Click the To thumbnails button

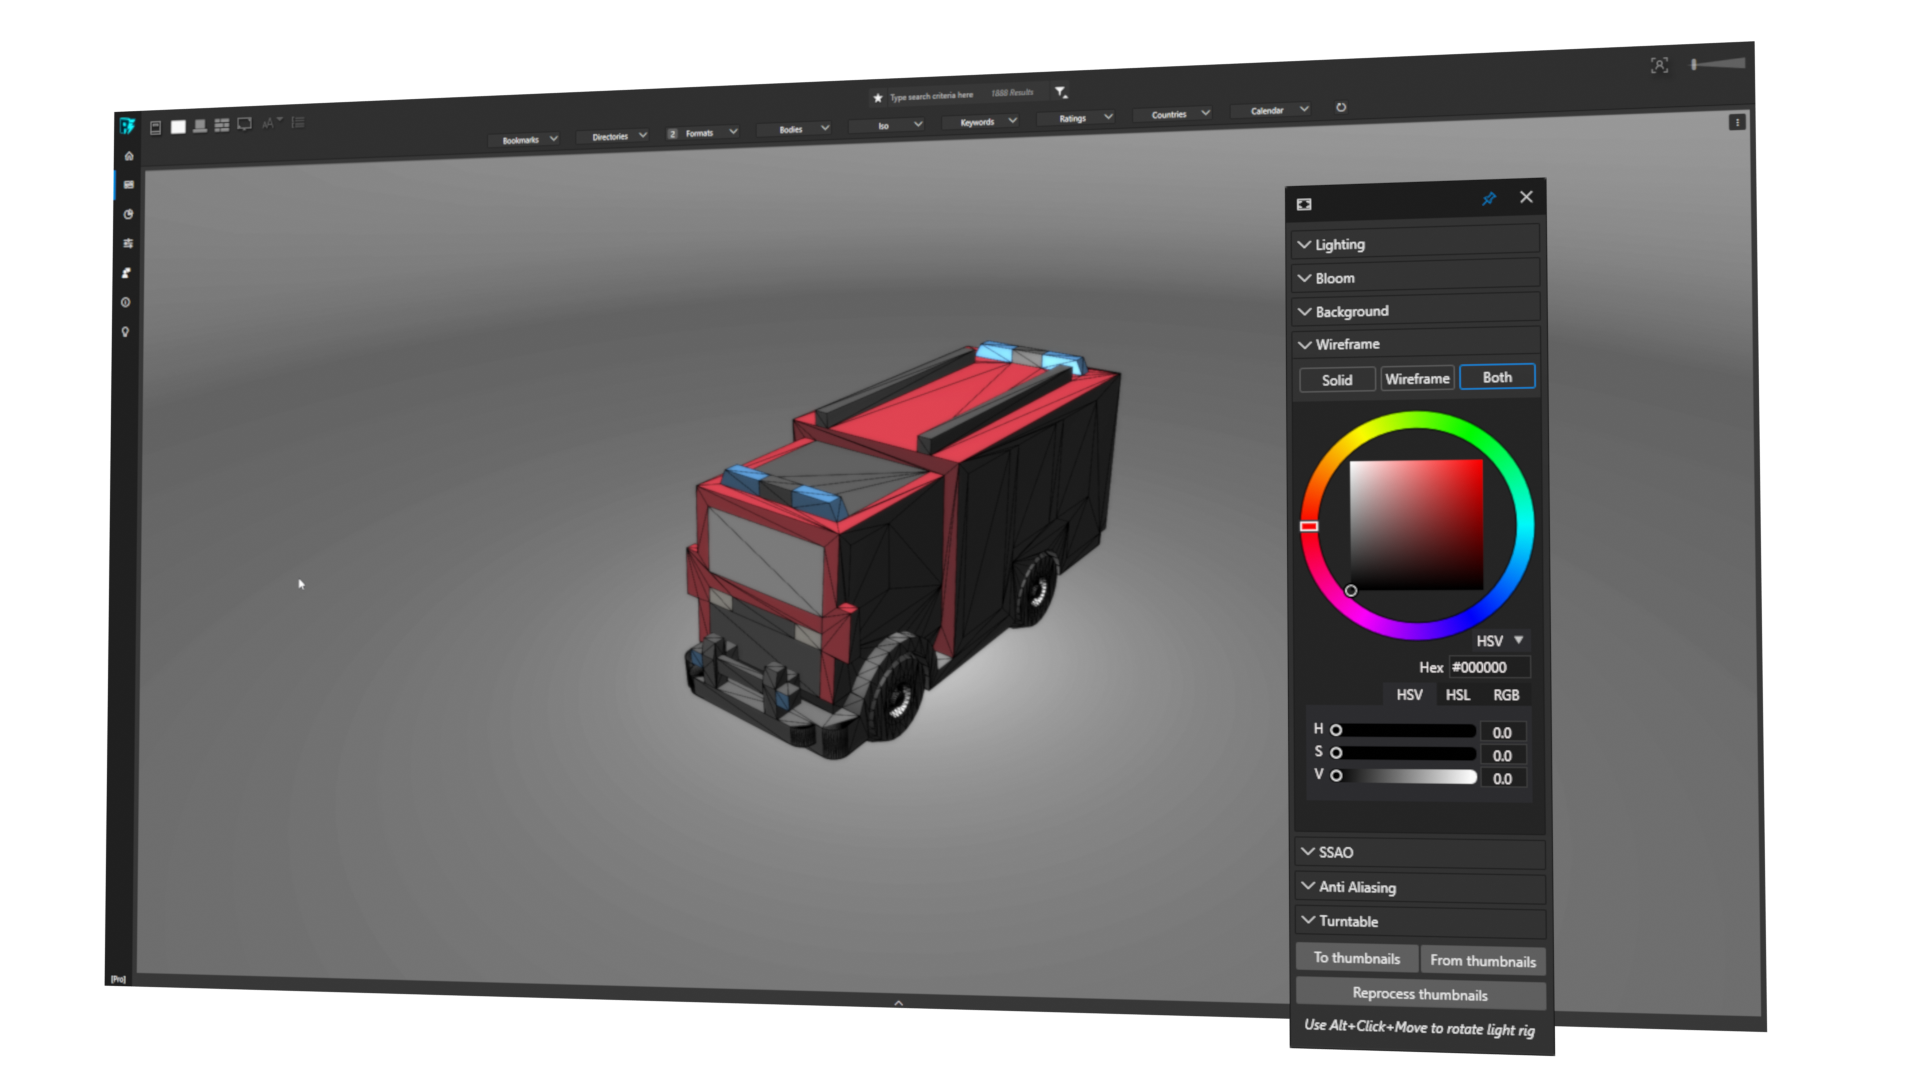pos(1356,958)
